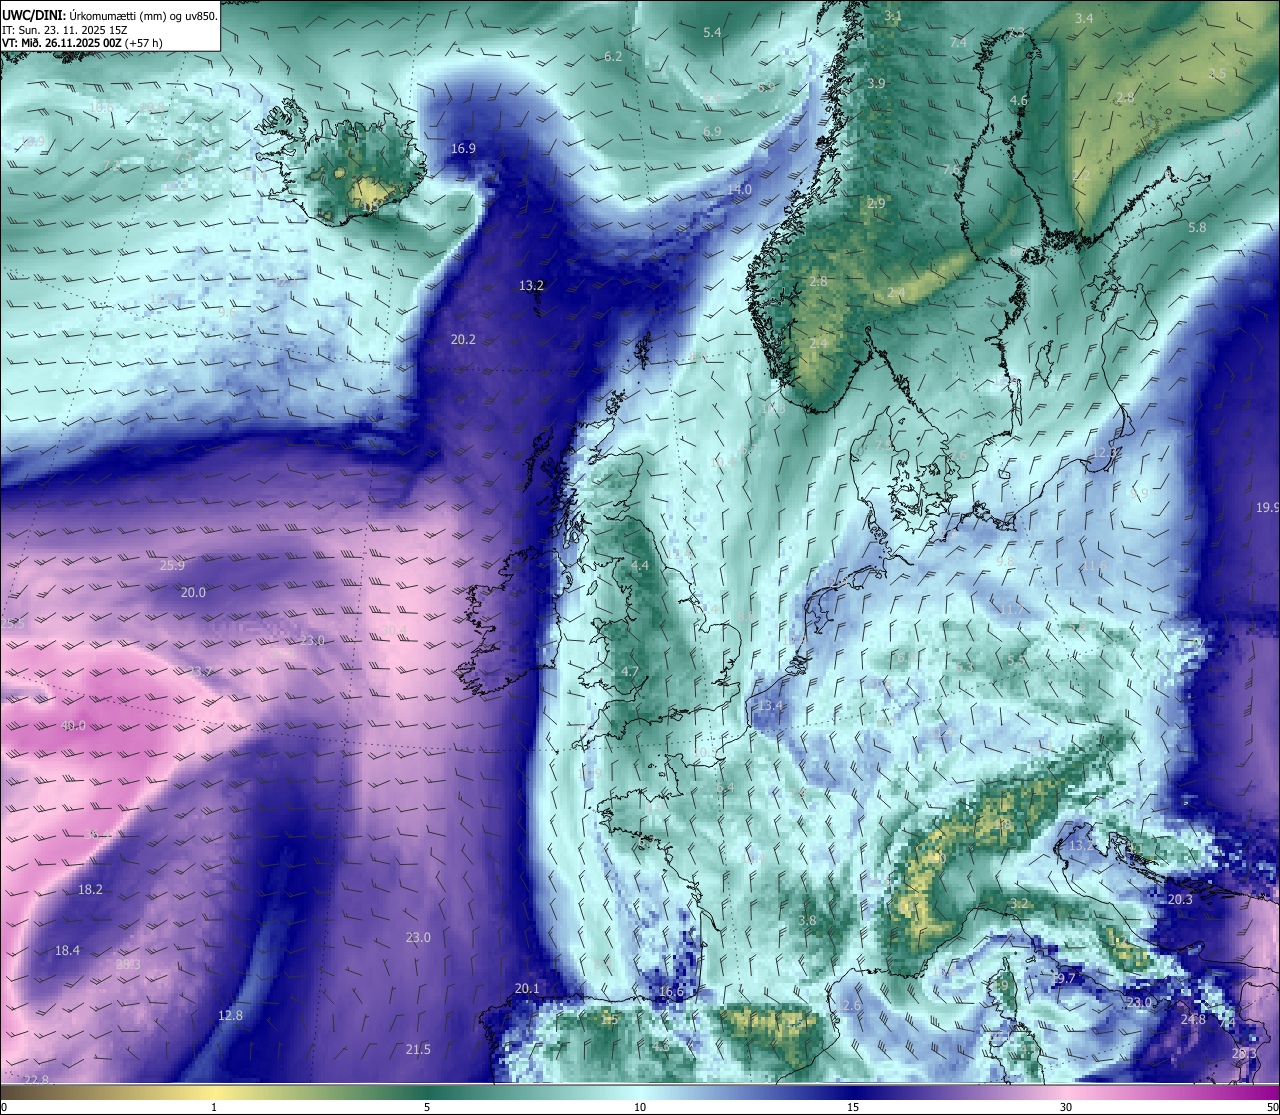Viewport: 1280px width, 1115px height.
Task: Click the 21.5 value on the map
Action: pyautogui.click(x=418, y=1049)
